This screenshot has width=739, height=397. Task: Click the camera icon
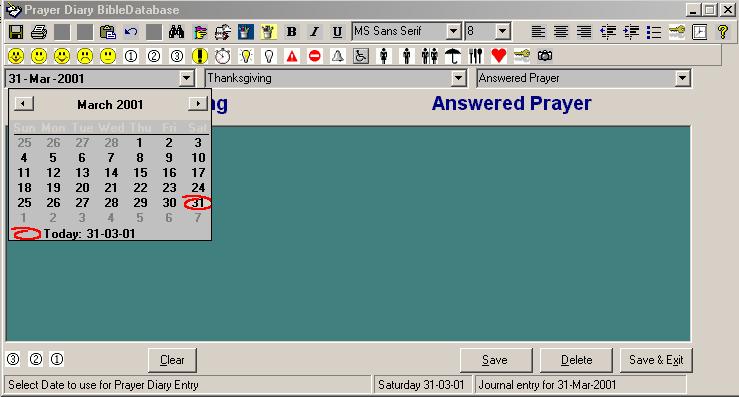click(545, 56)
